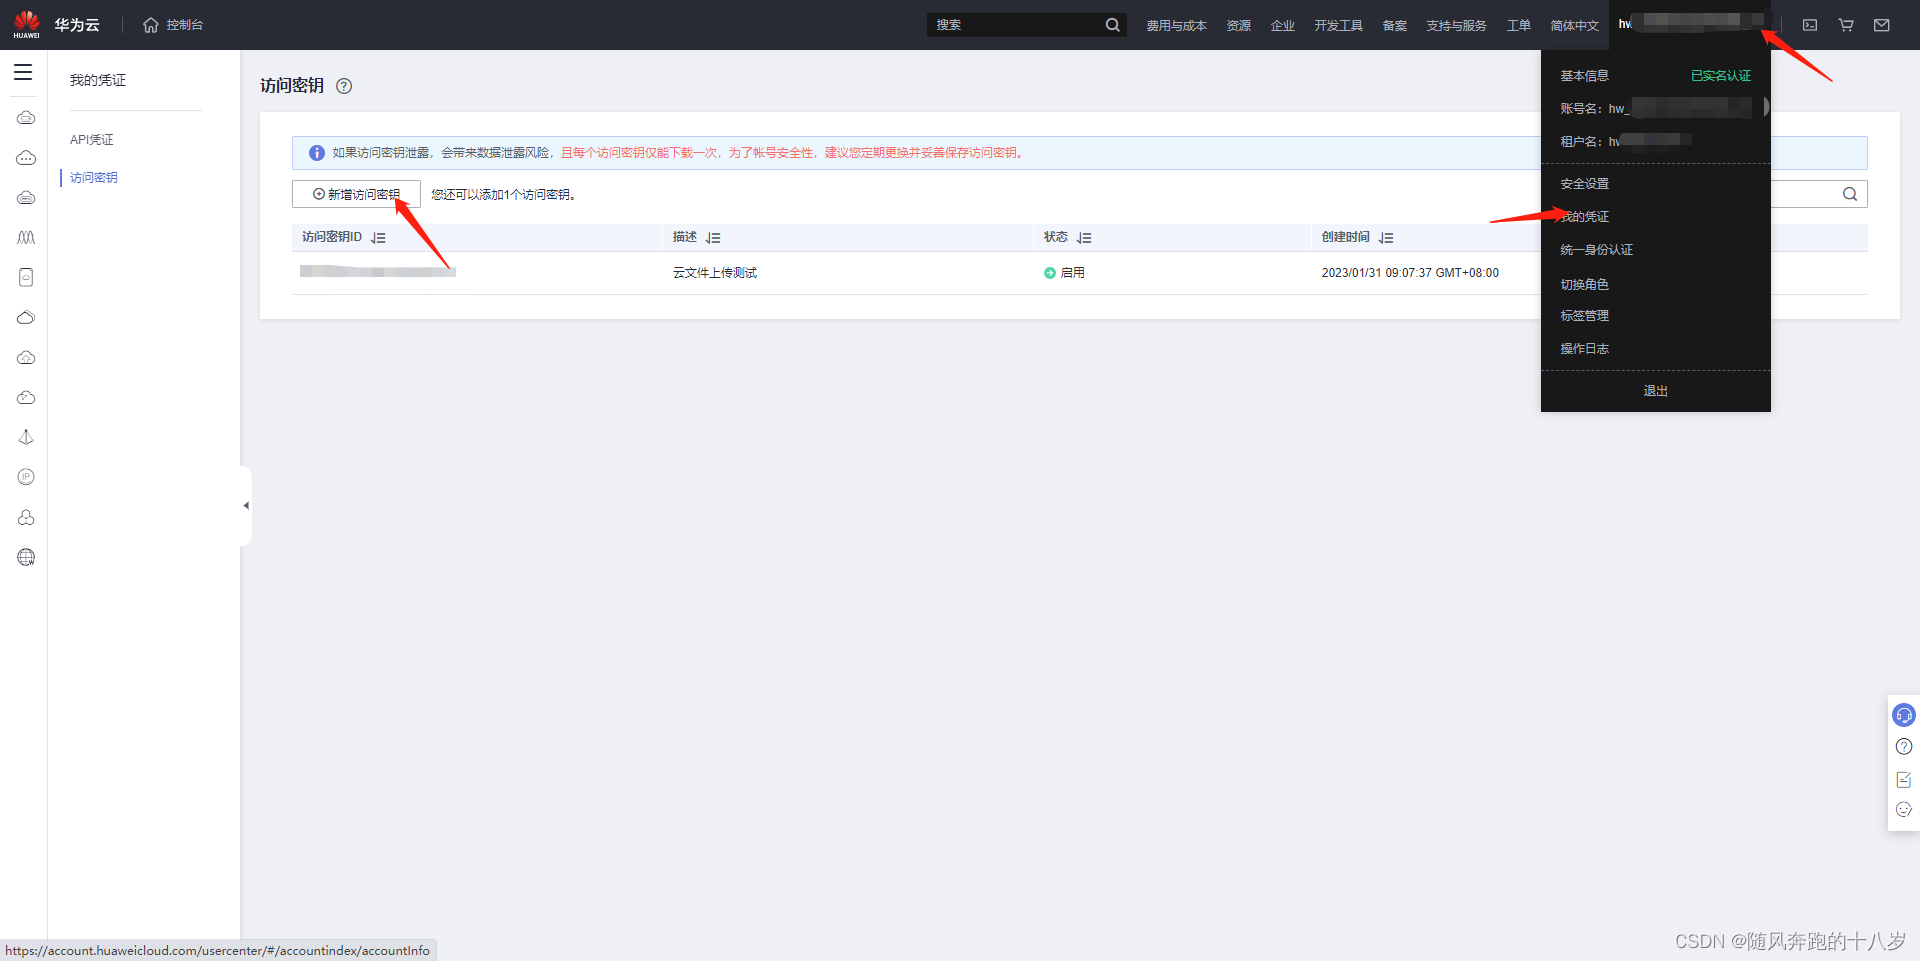The height and width of the screenshot is (961, 1920).
Task: Click 基本信息 in the user menu
Action: click(1585, 76)
